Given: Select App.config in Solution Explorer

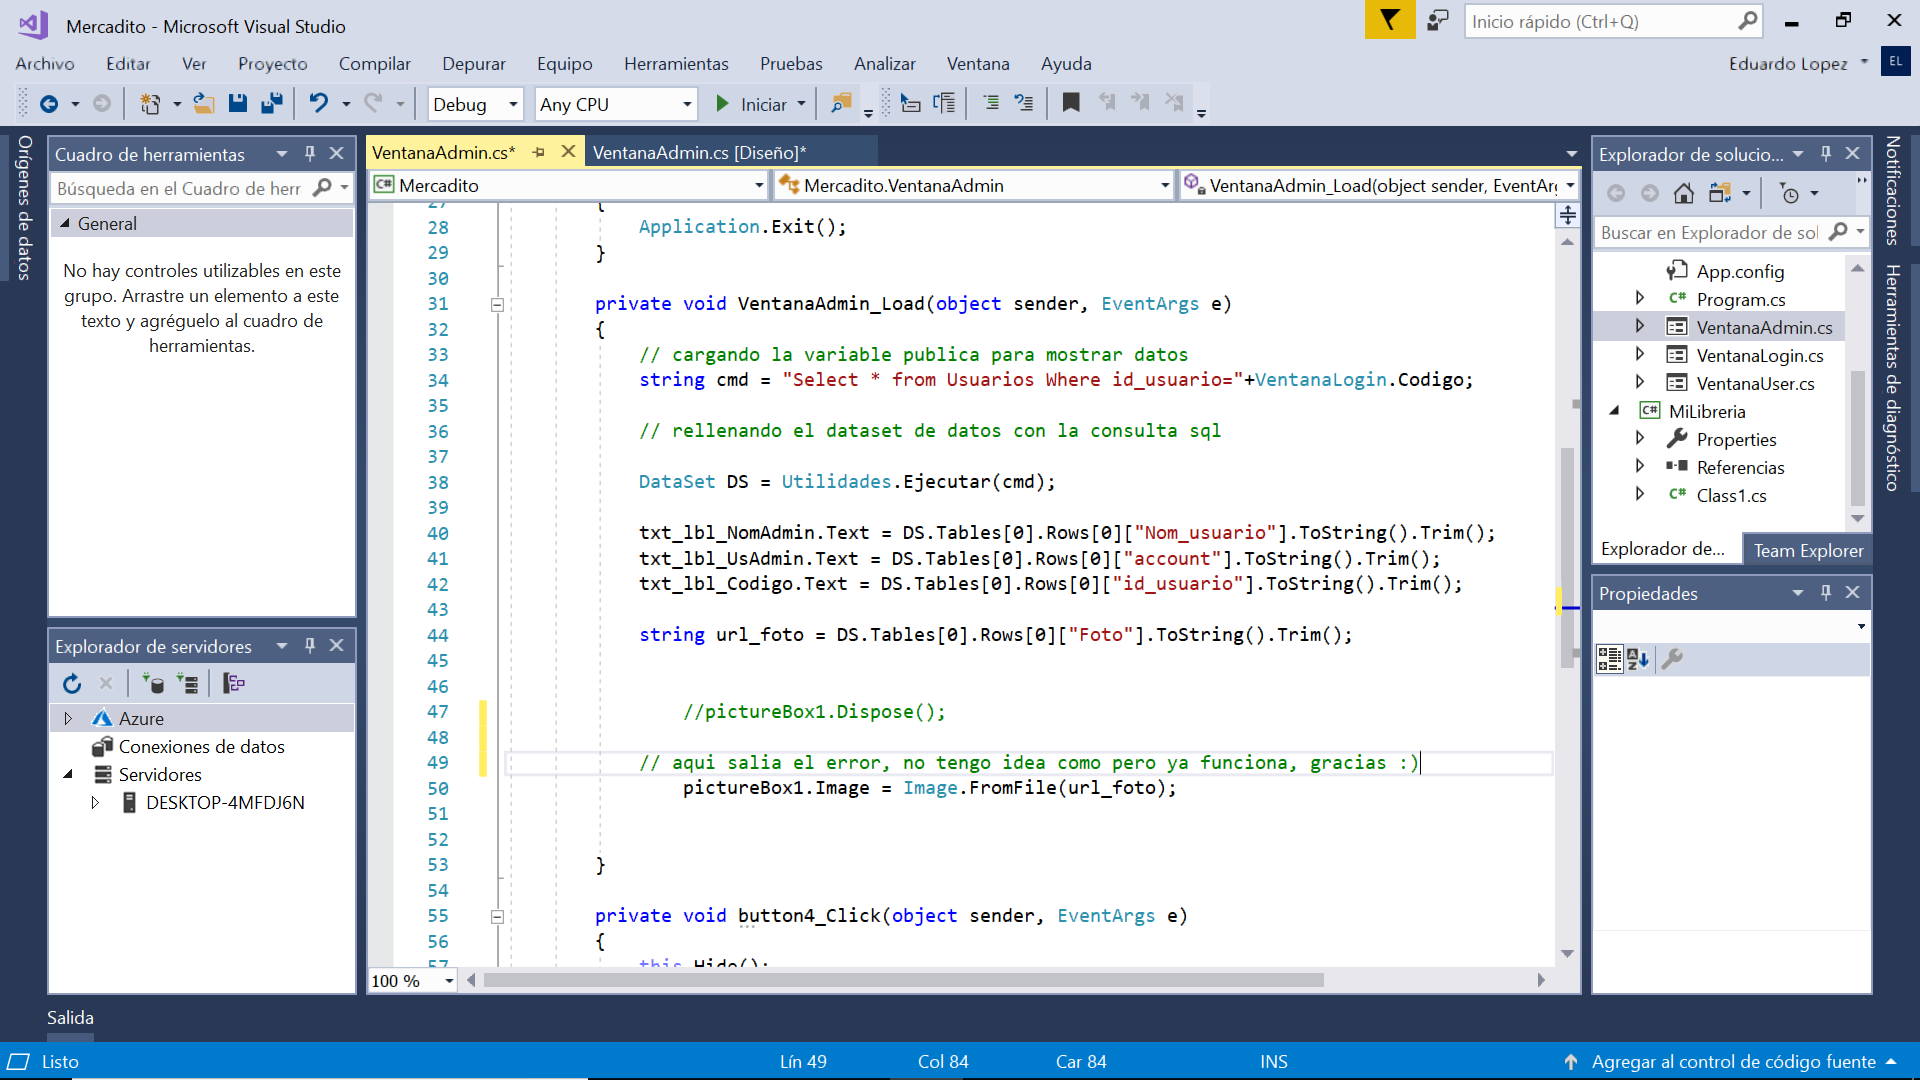Looking at the screenshot, I should coord(1740,271).
